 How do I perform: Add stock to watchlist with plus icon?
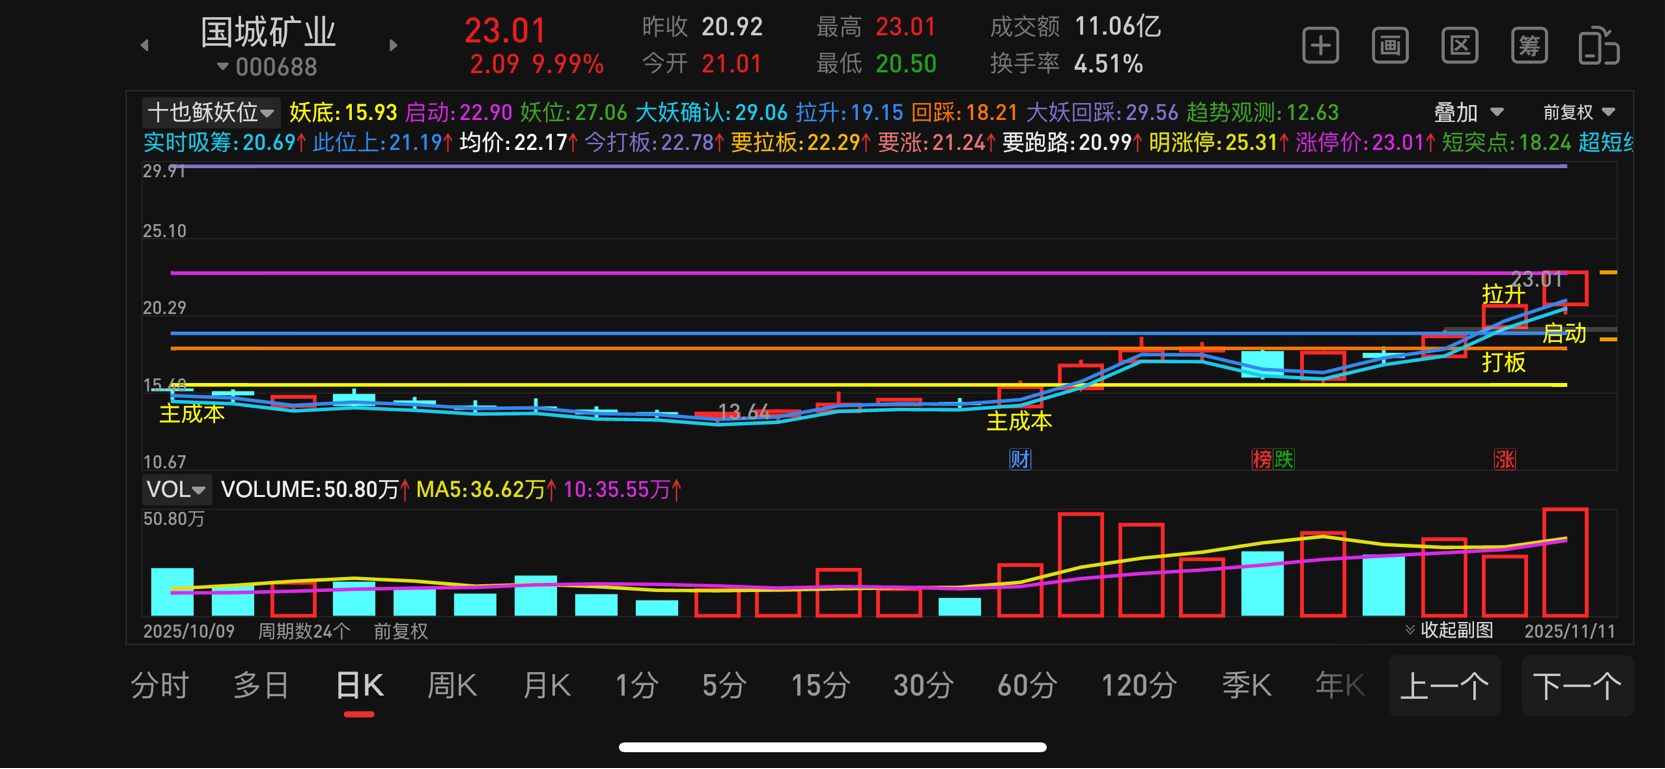(x=1320, y=46)
